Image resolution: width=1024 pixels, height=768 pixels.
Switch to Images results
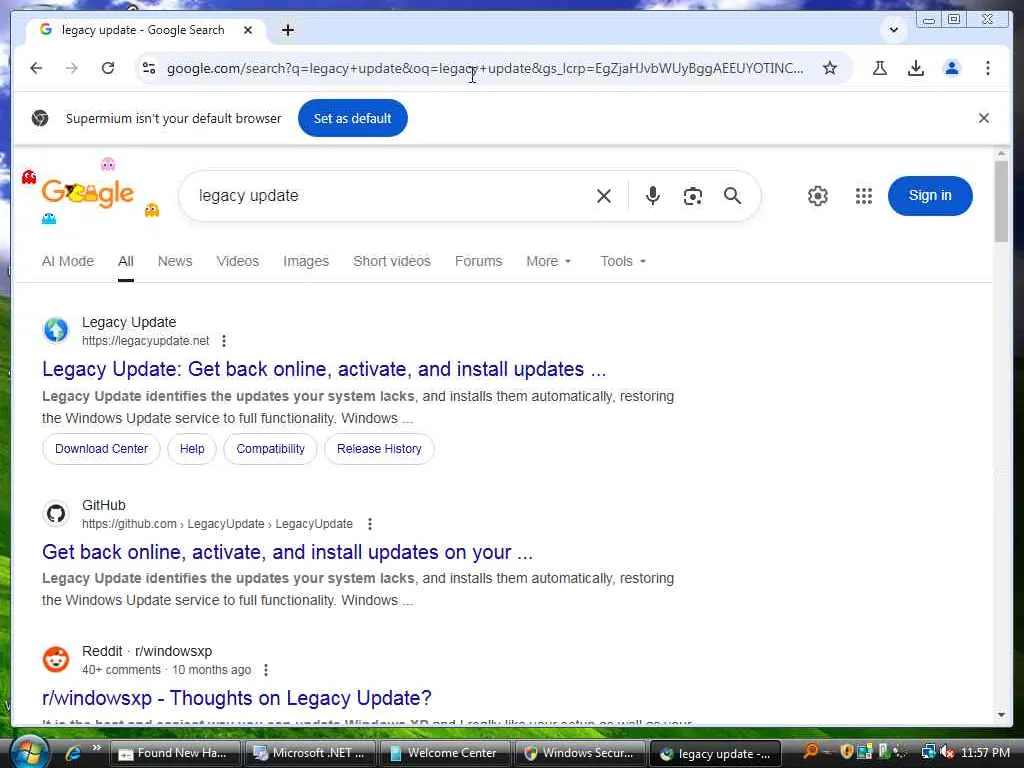point(306,261)
